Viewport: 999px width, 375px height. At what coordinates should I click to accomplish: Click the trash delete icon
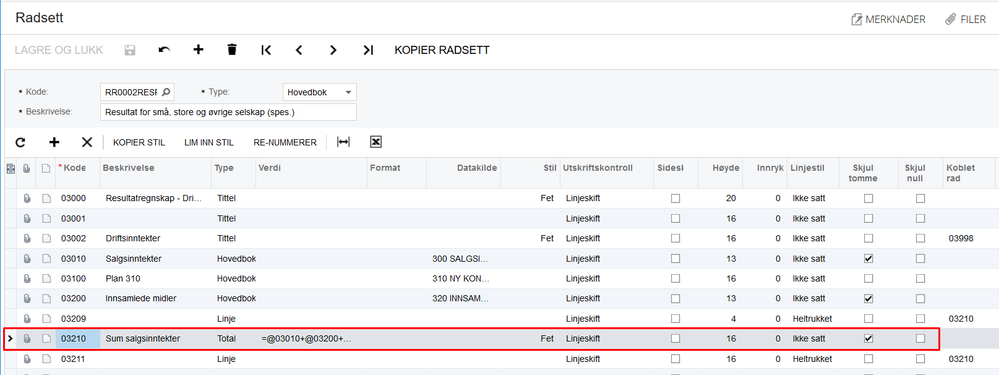click(x=232, y=50)
